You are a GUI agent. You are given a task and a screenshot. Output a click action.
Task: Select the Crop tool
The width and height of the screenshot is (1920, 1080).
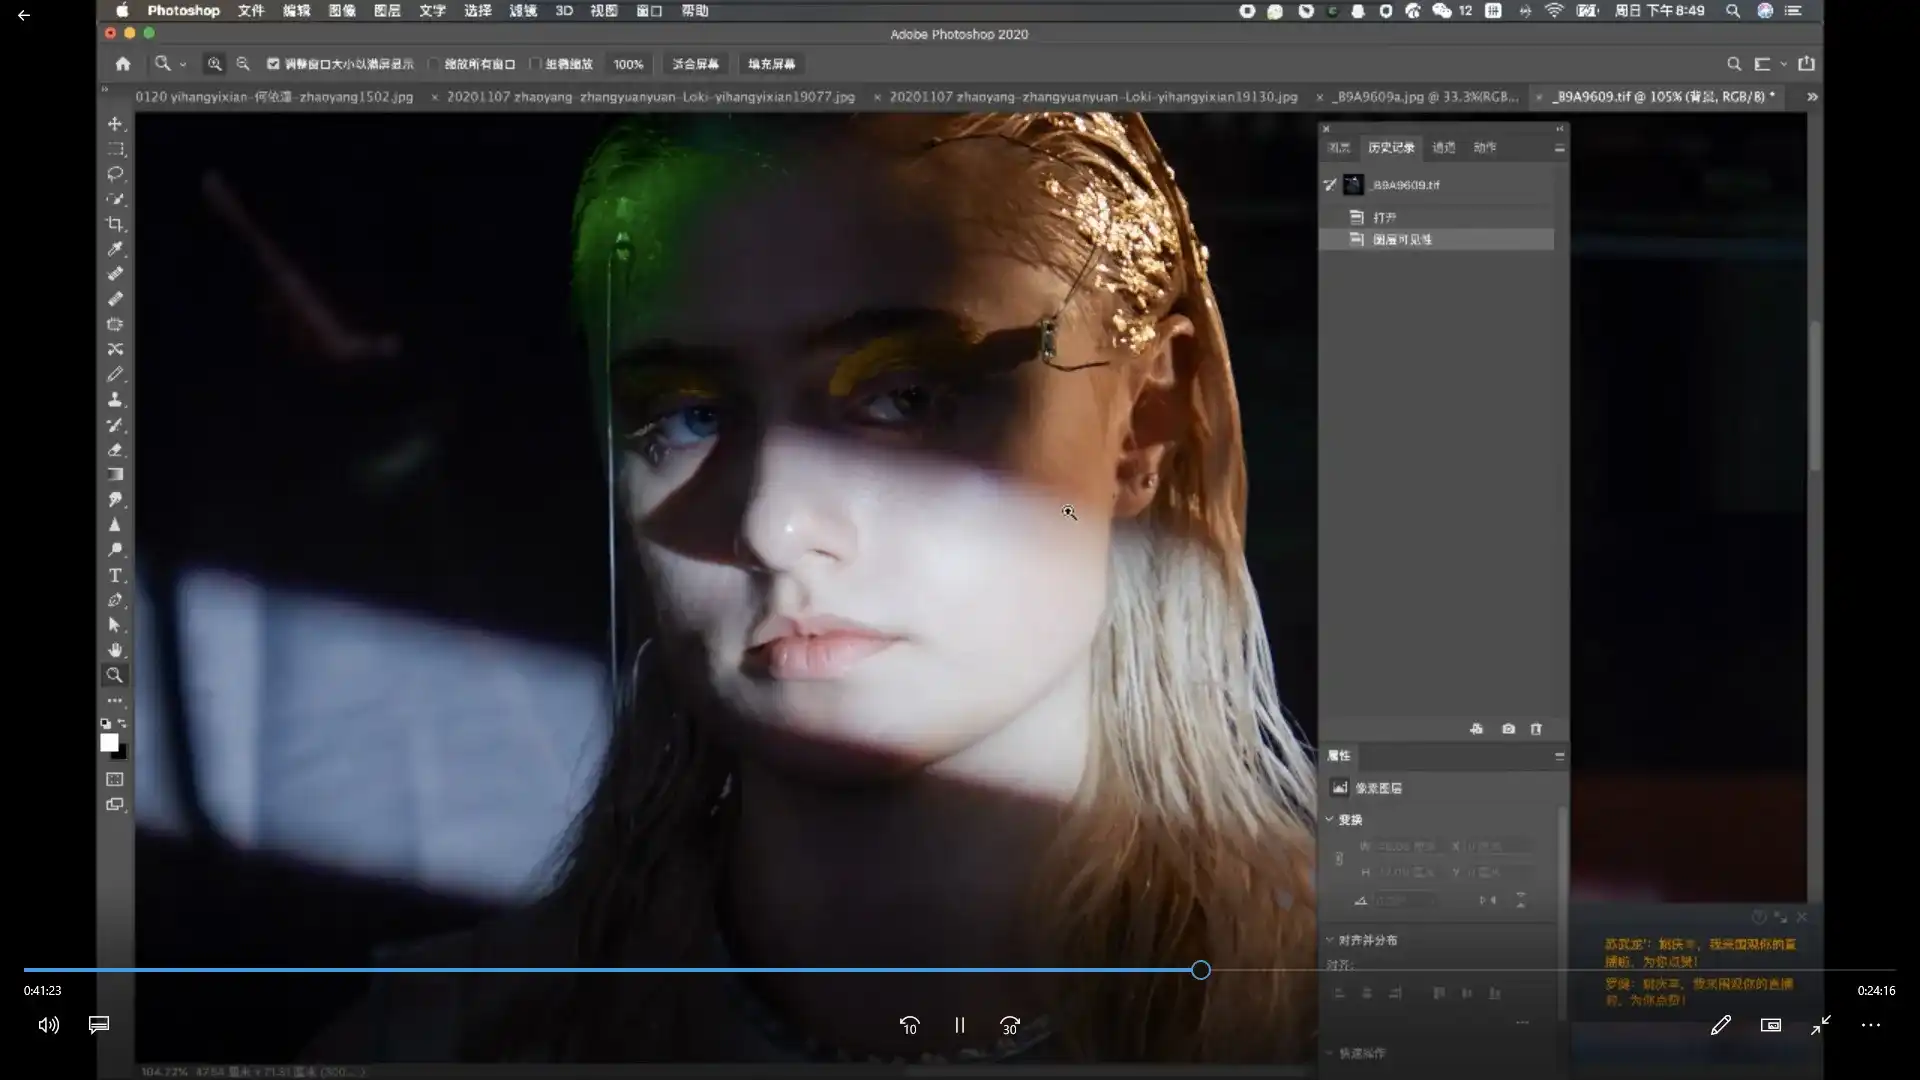tap(115, 224)
